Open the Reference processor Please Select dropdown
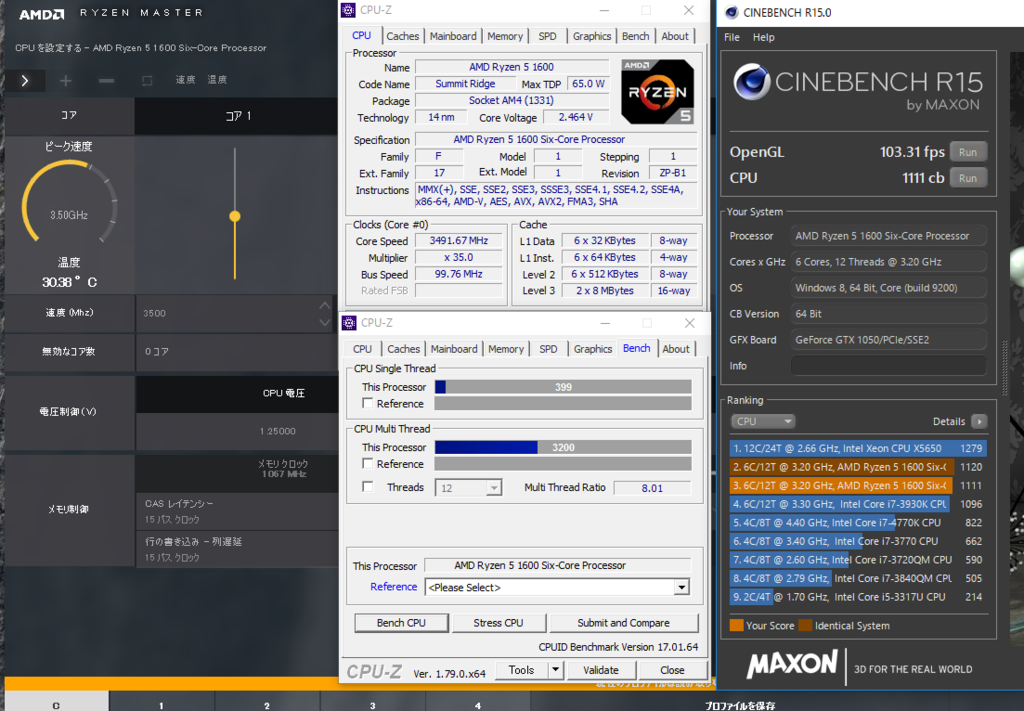 (x=681, y=587)
